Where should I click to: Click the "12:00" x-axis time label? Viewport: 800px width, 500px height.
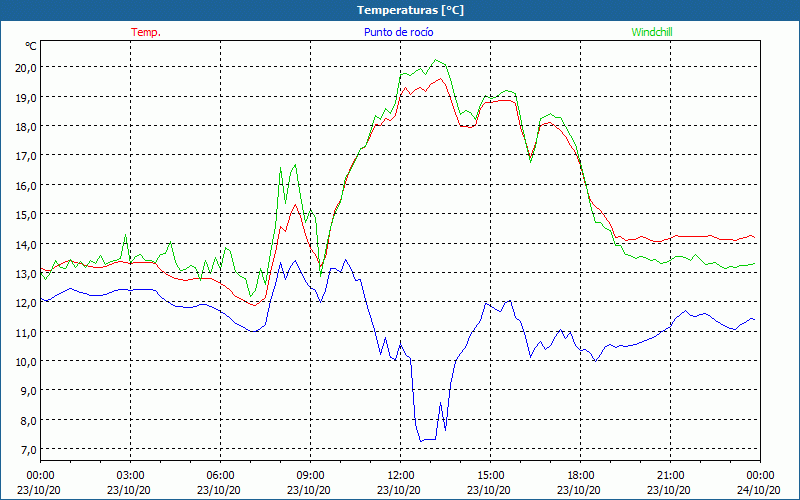point(401,476)
